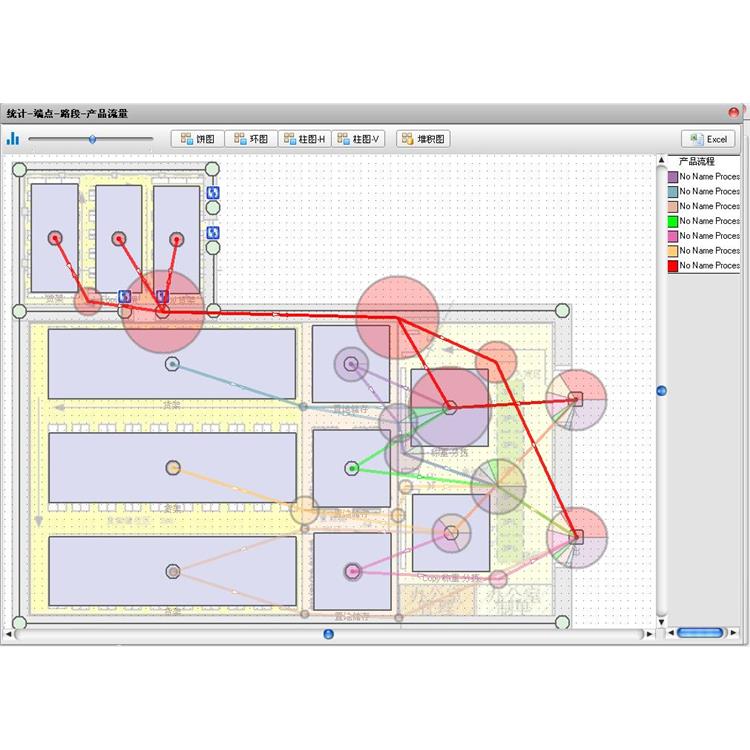750x750 pixels.
Task: Select the 柱图-V vertical bar chart
Action: click(x=358, y=139)
